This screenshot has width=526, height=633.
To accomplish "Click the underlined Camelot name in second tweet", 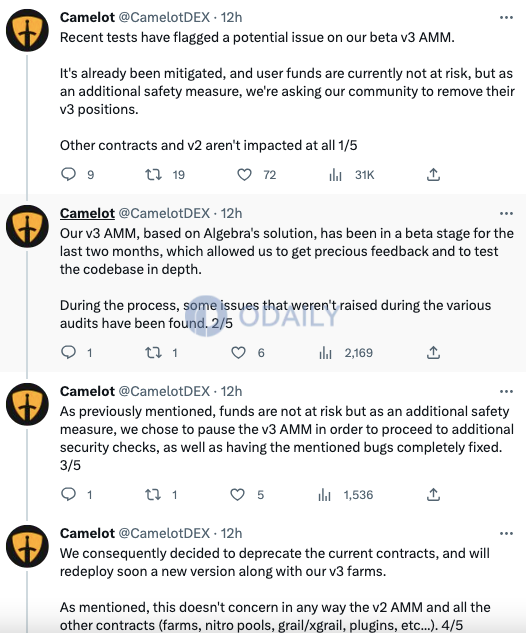I will (x=87, y=213).
